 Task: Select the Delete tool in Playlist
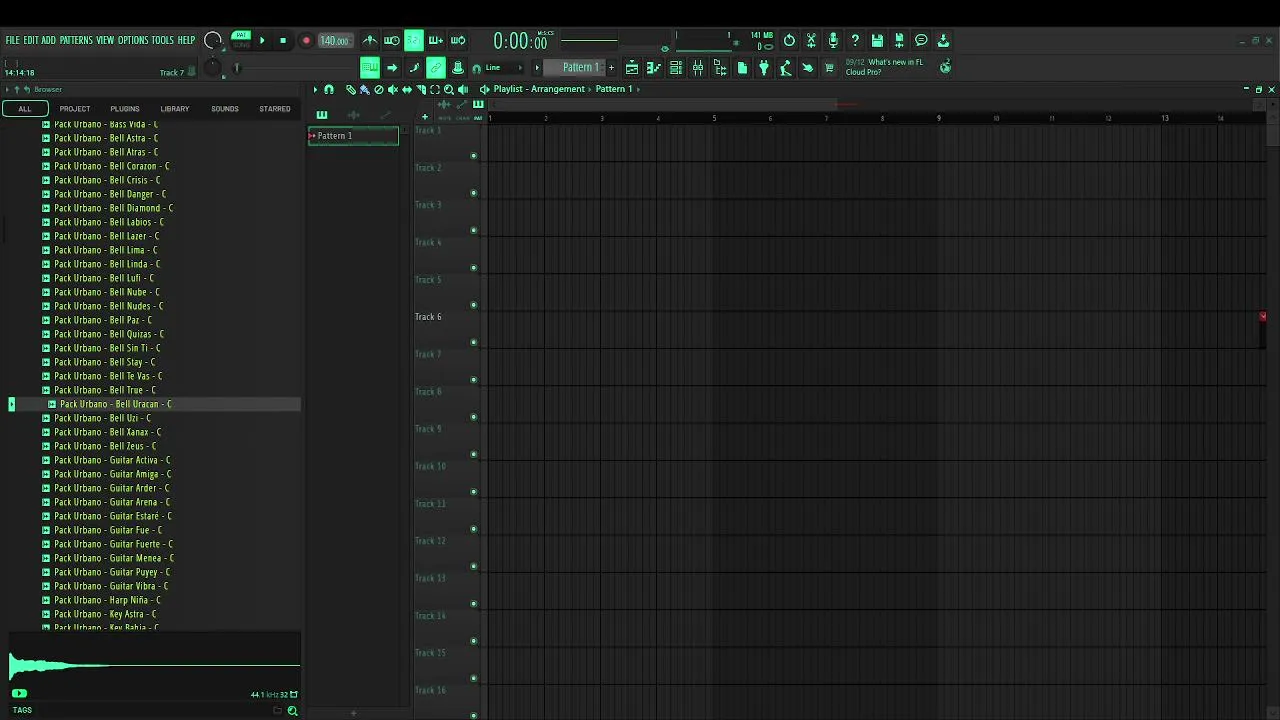[x=378, y=89]
